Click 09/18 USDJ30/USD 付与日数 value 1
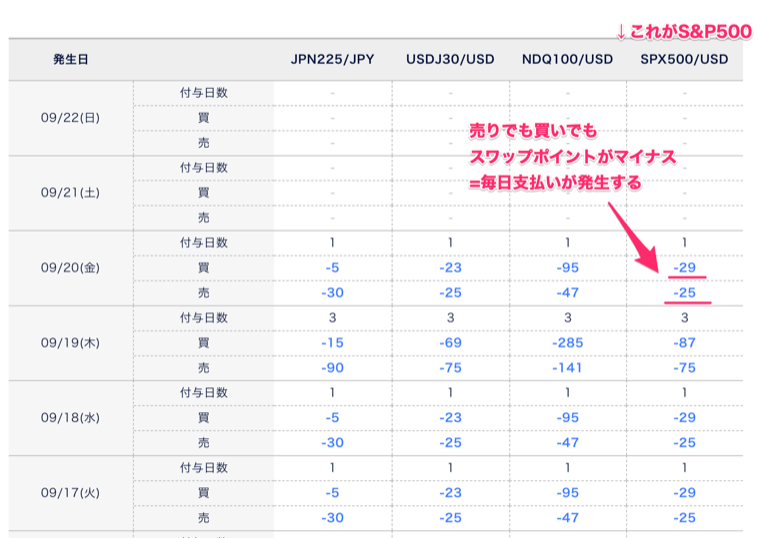The image size is (760, 538). pyautogui.click(x=450, y=393)
